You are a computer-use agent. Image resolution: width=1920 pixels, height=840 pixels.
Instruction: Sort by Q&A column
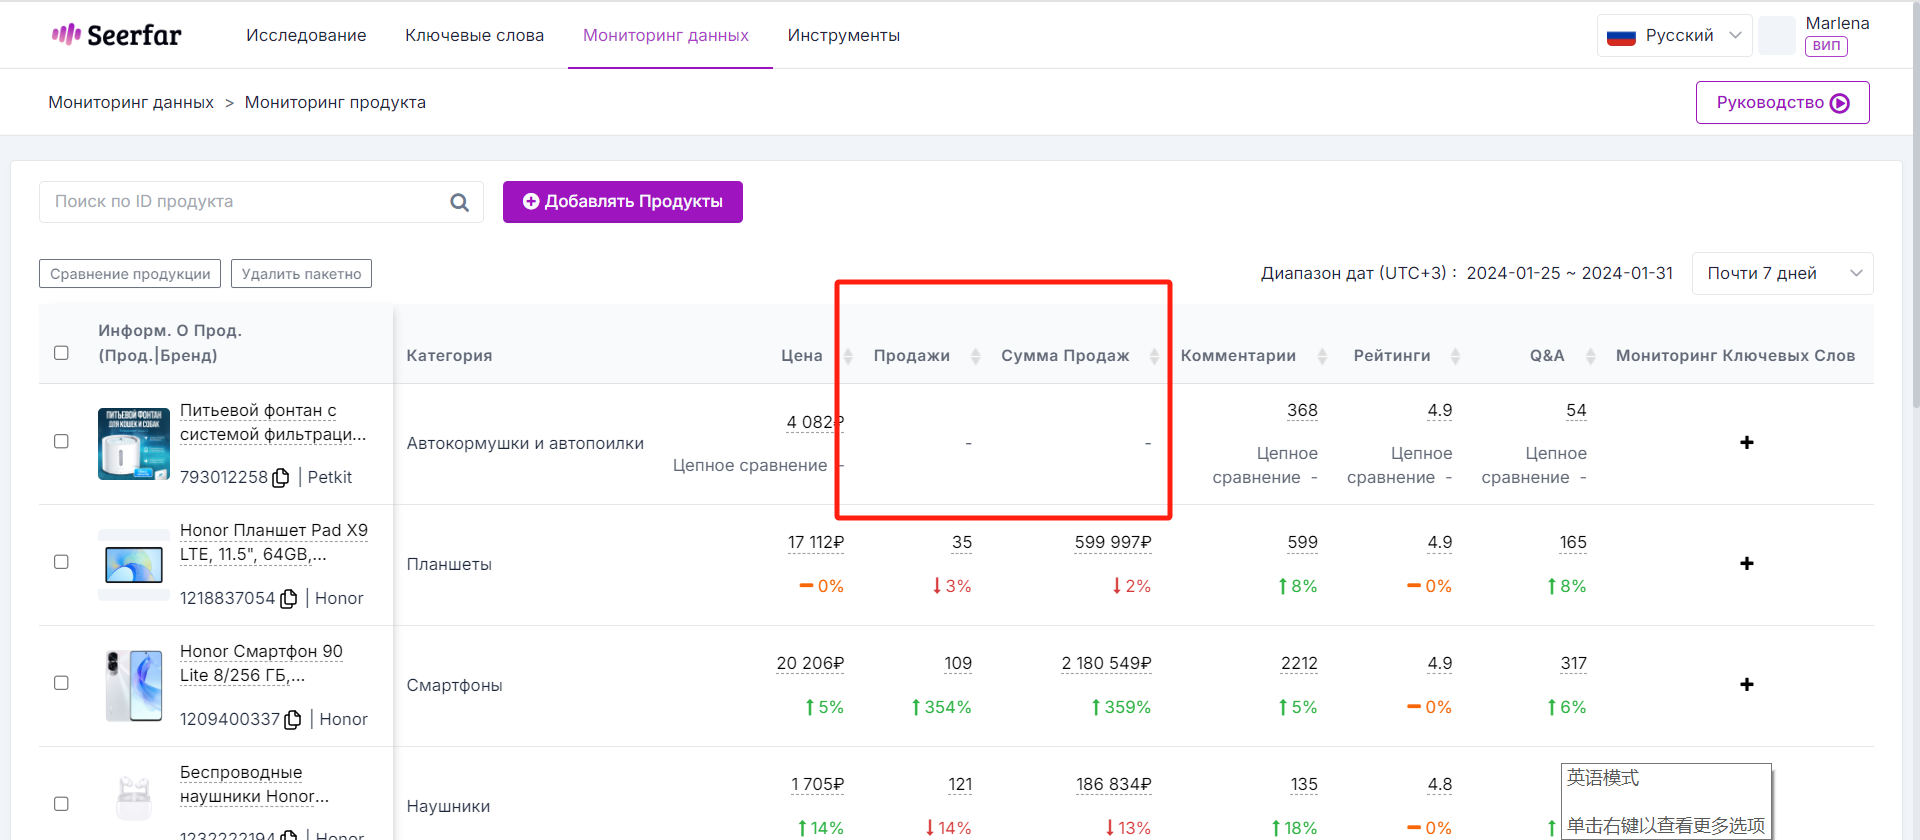(1590, 356)
